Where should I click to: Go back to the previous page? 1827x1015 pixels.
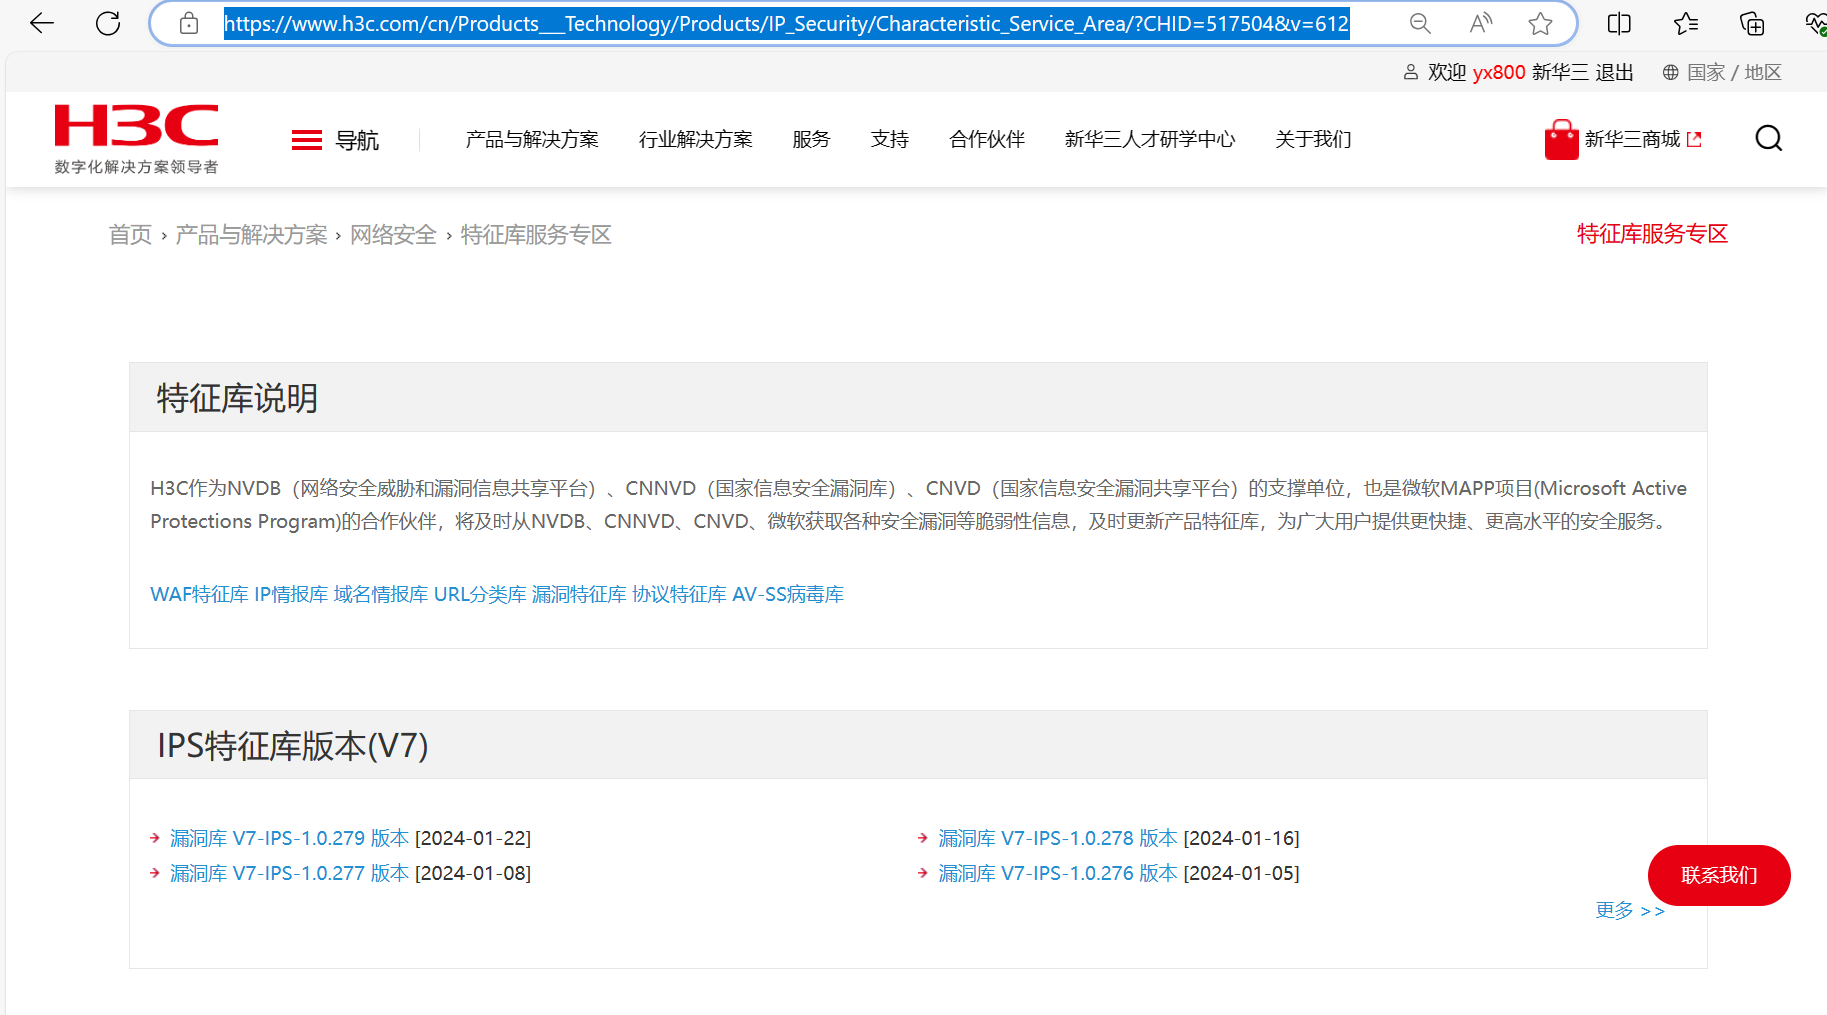click(42, 23)
